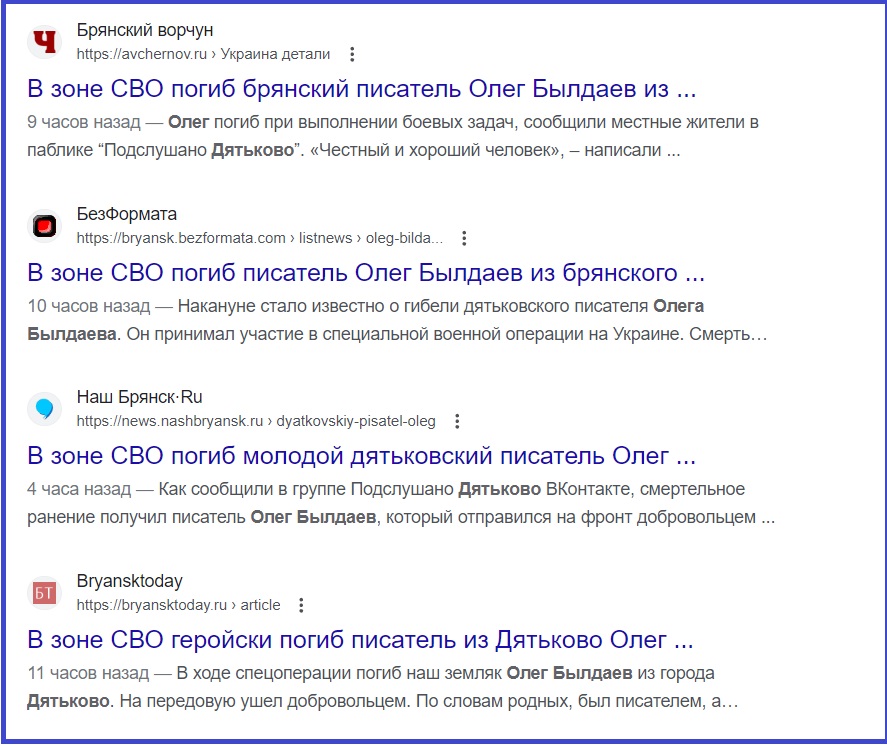Click the bryansk.bezformata.com URL breadcrumb

(x=259, y=238)
